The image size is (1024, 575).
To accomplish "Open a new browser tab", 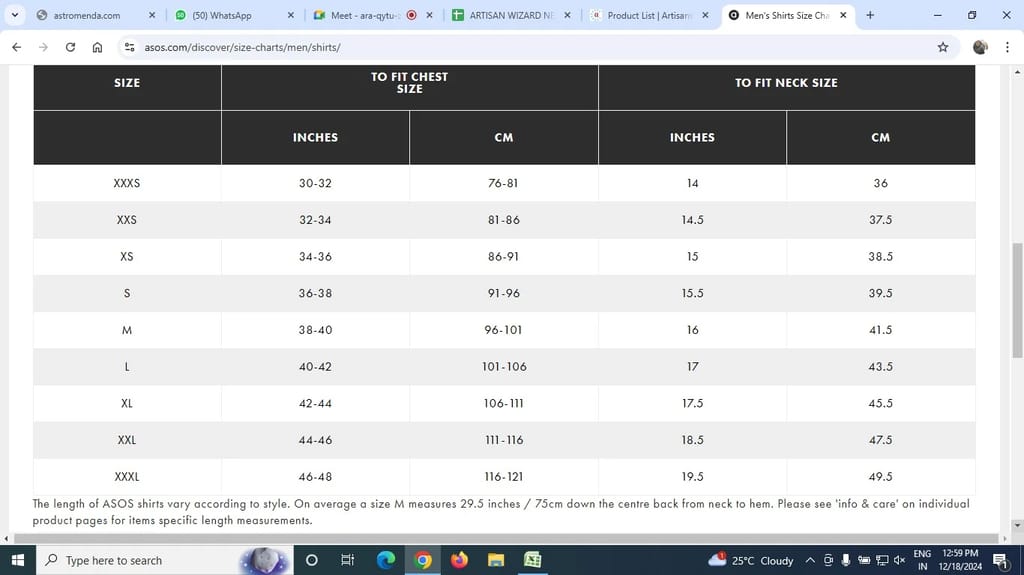I will (x=870, y=15).
